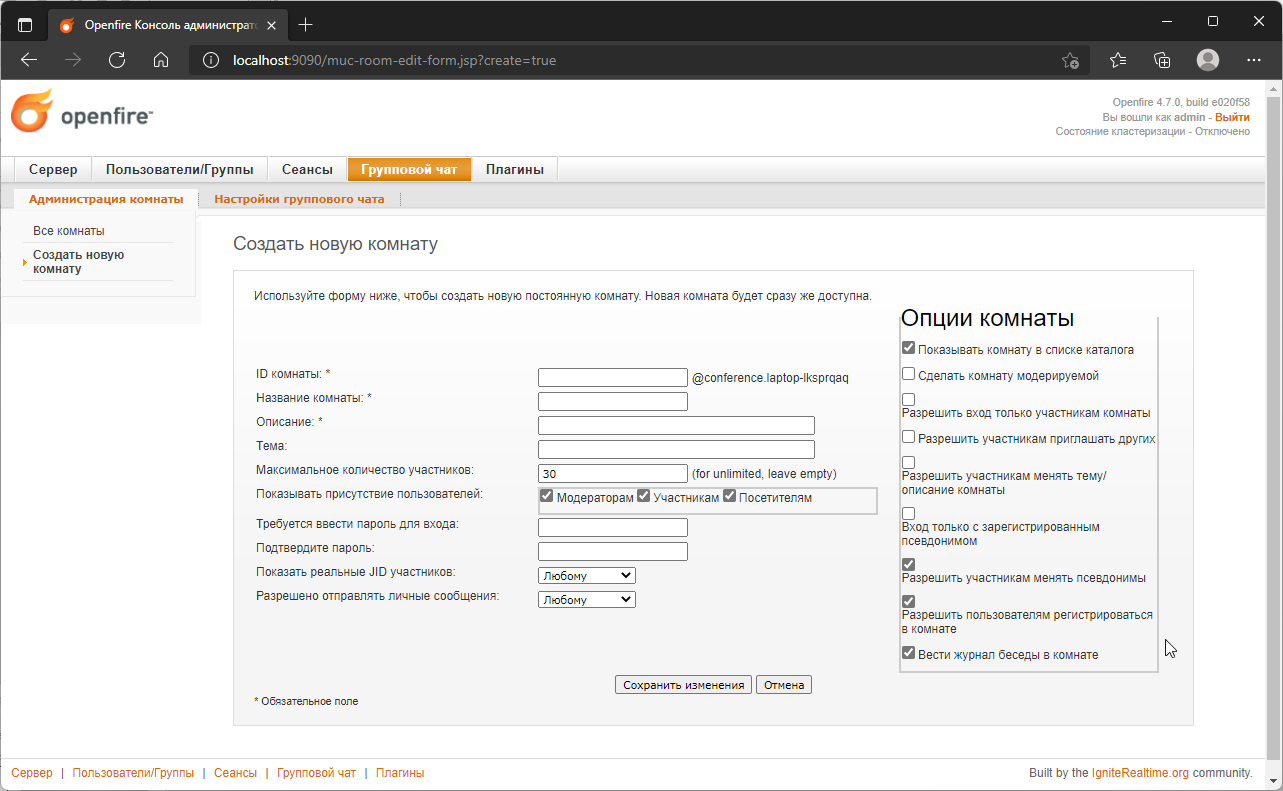This screenshot has width=1283, height=791.
Task: Add page to favorites star icon
Action: click(1070, 60)
